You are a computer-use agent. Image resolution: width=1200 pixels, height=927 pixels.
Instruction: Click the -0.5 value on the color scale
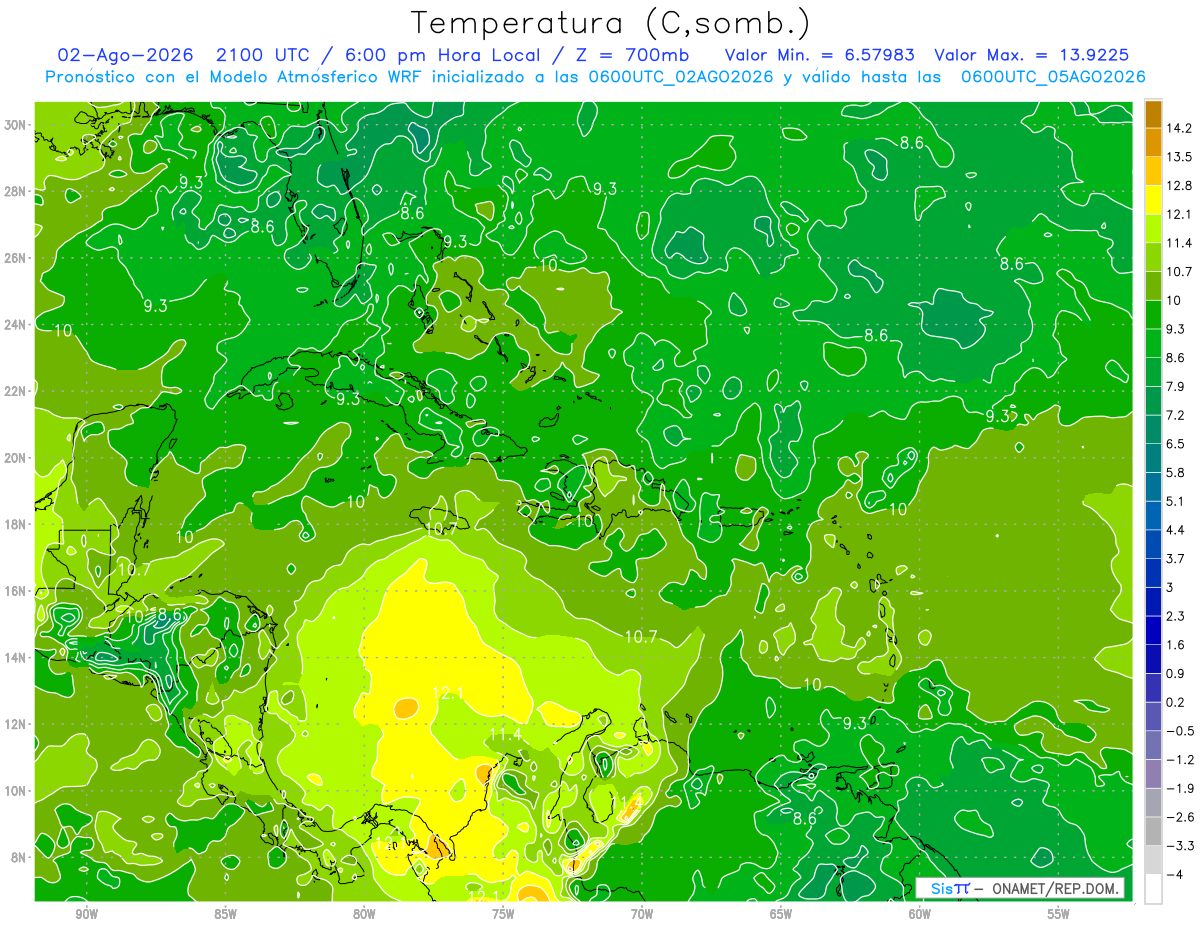point(1179,731)
